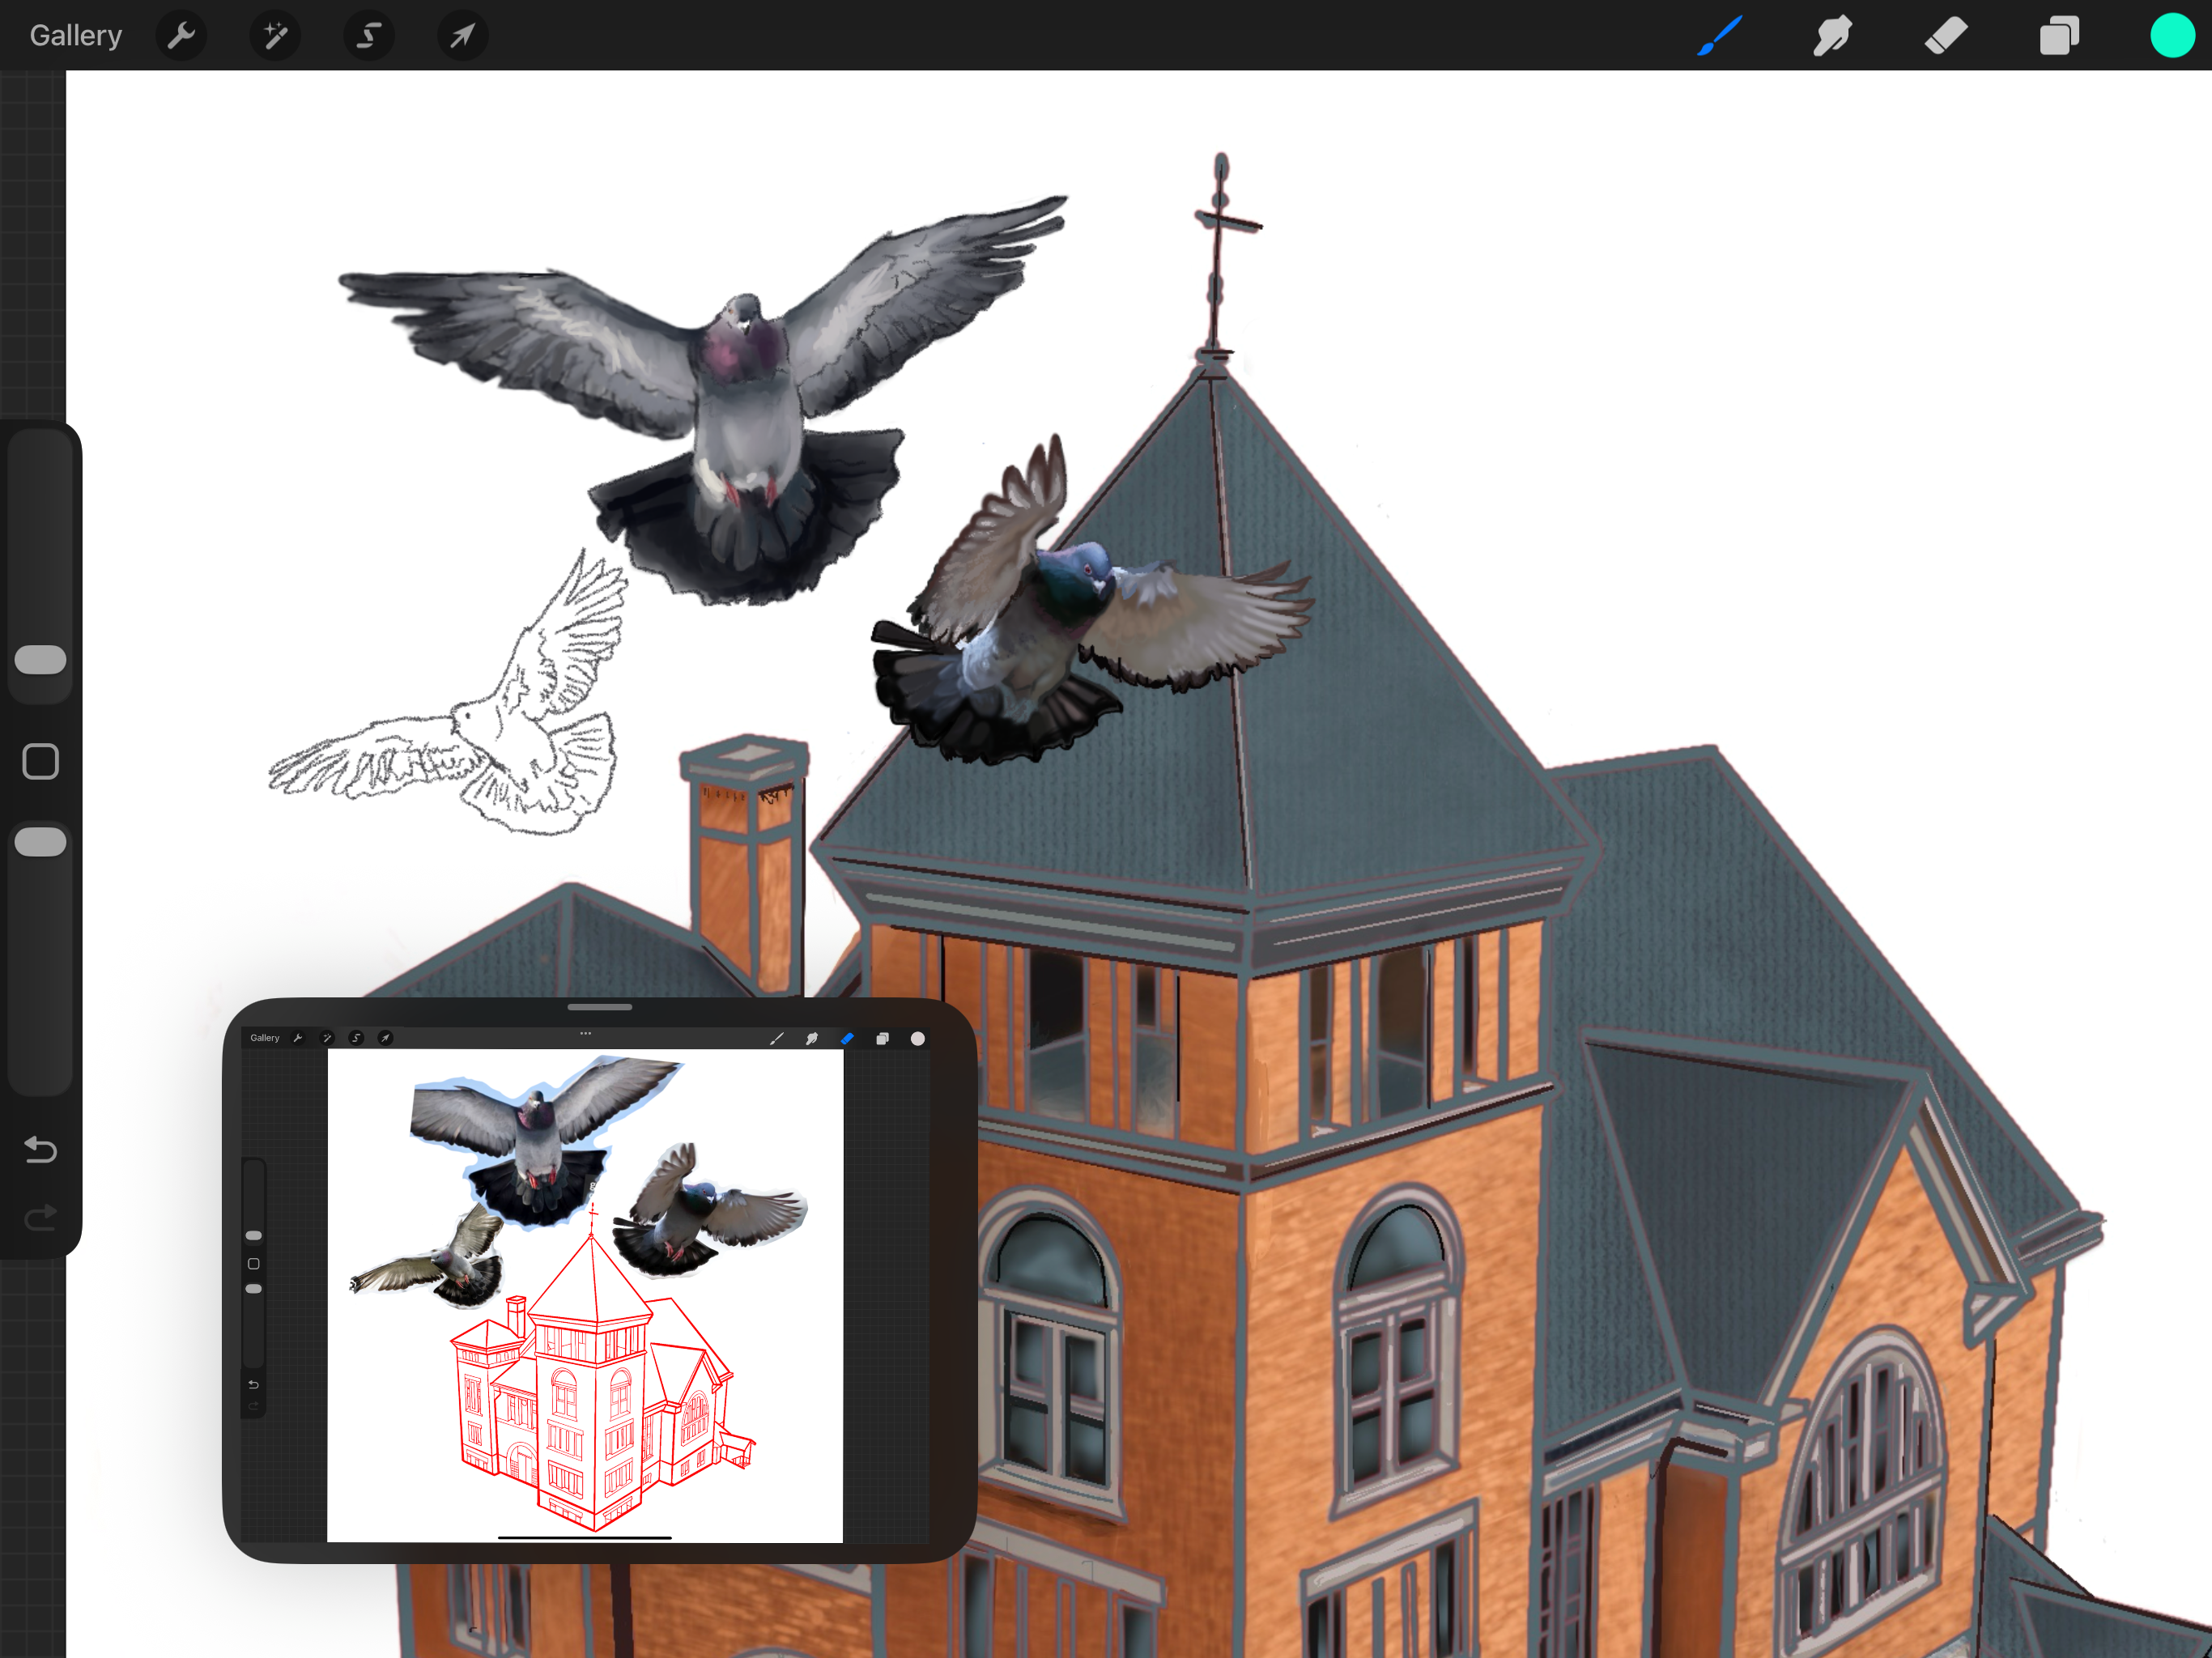2212x1658 pixels.
Task: Select the Paint brush tool
Action: pyautogui.click(x=1719, y=36)
